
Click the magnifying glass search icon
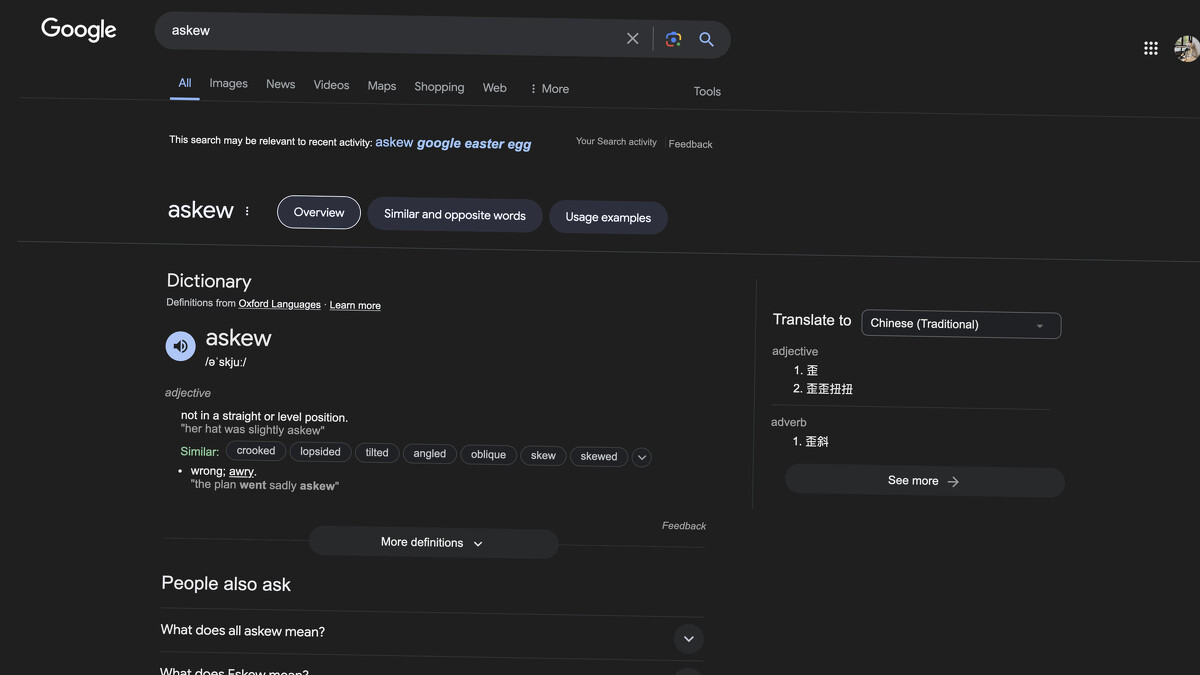[x=706, y=39]
